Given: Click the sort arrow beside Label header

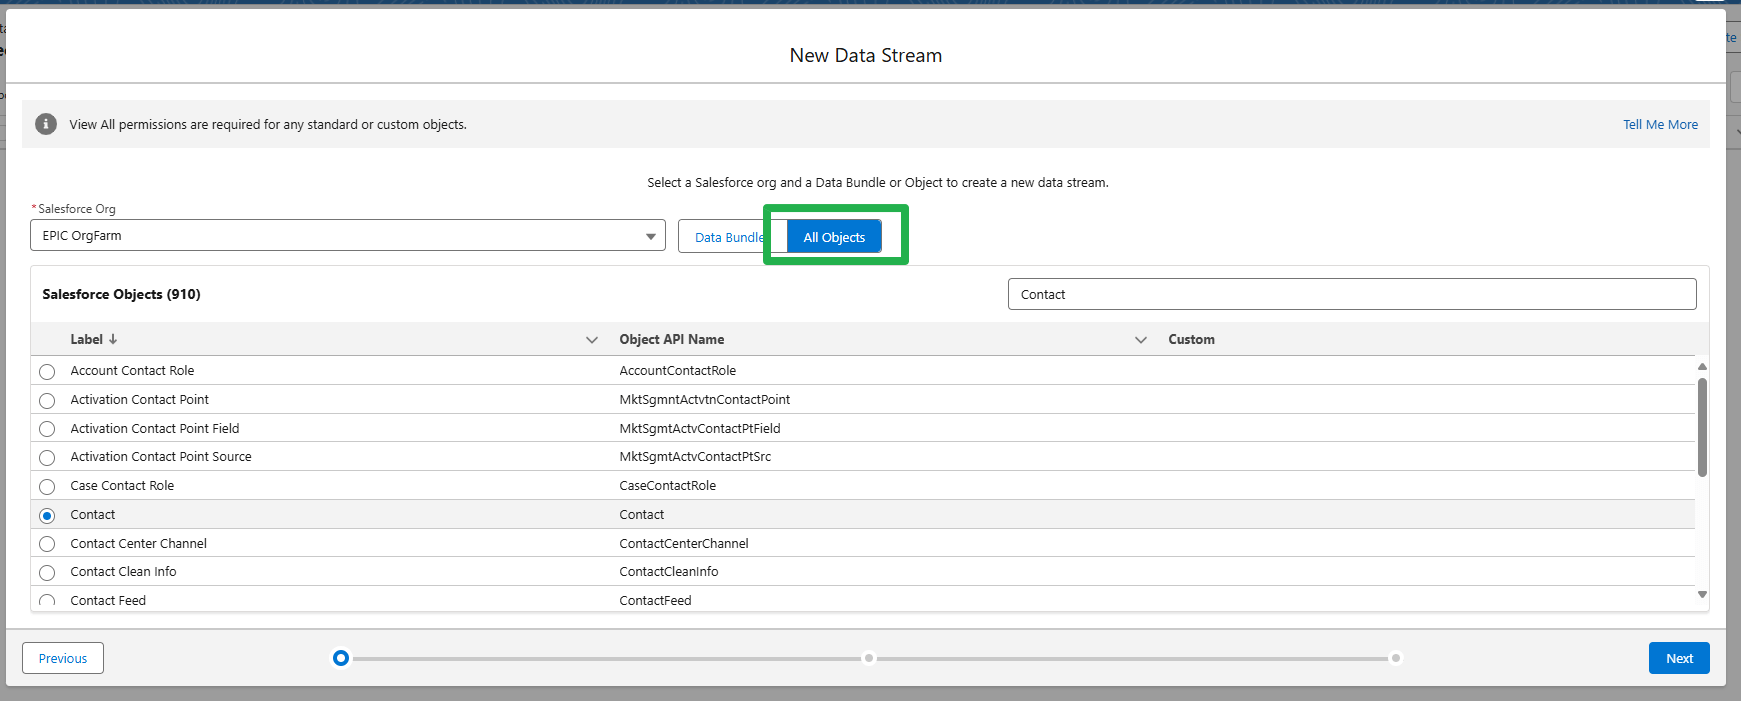Looking at the screenshot, I should 113,339.
